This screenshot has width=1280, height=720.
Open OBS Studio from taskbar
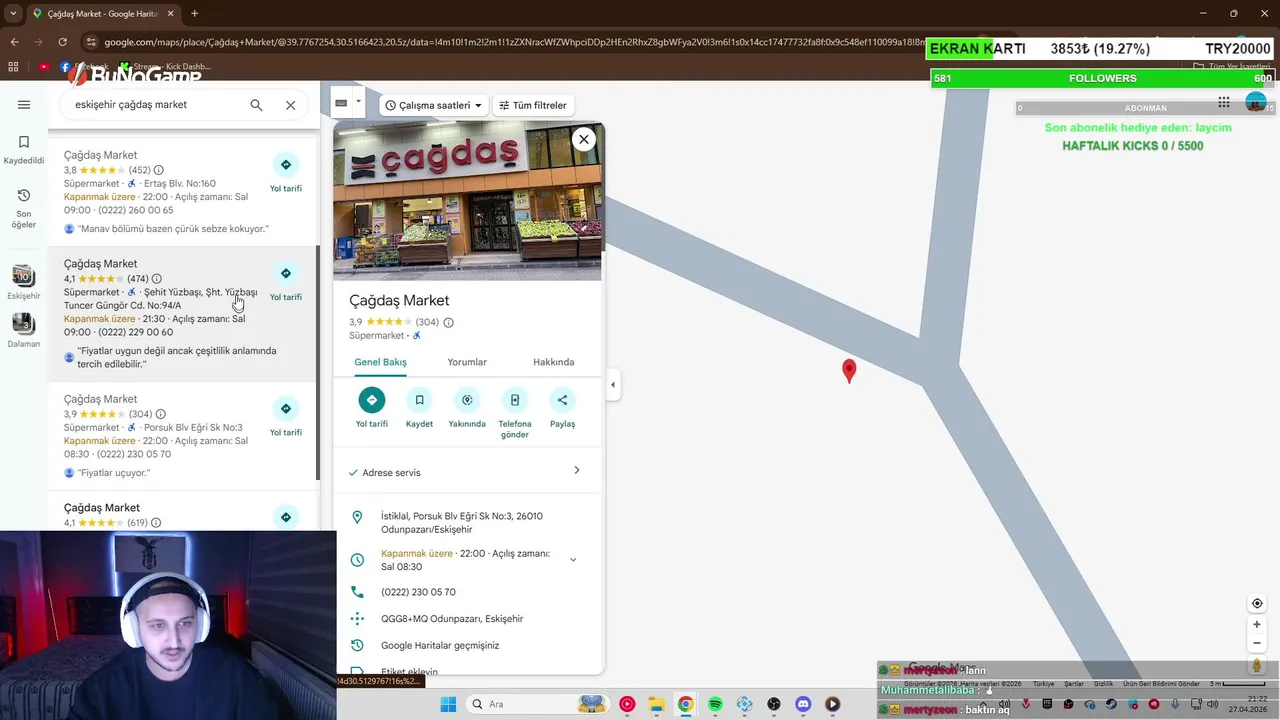pyautogui.click(x=774, y=704)
